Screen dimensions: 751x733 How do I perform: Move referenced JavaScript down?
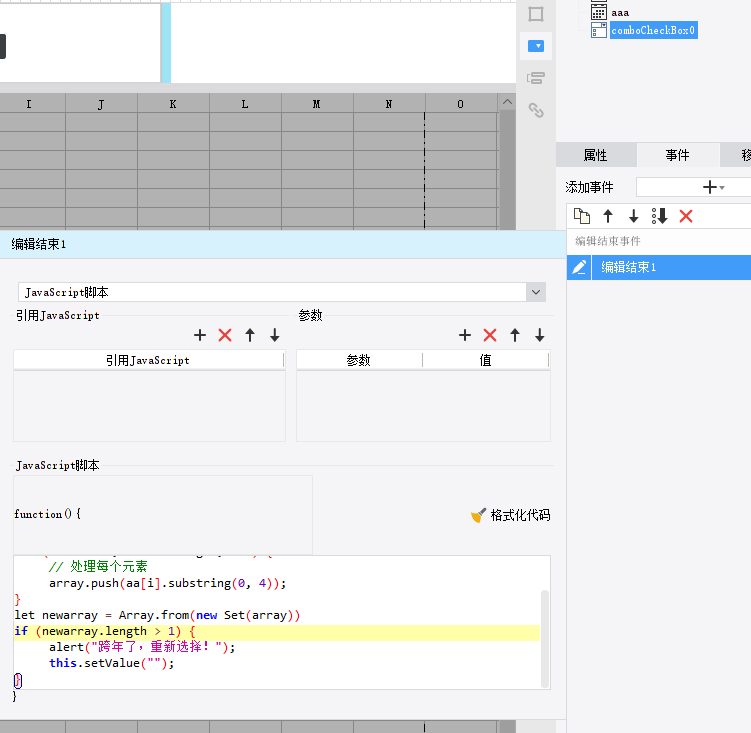(274, 335)
